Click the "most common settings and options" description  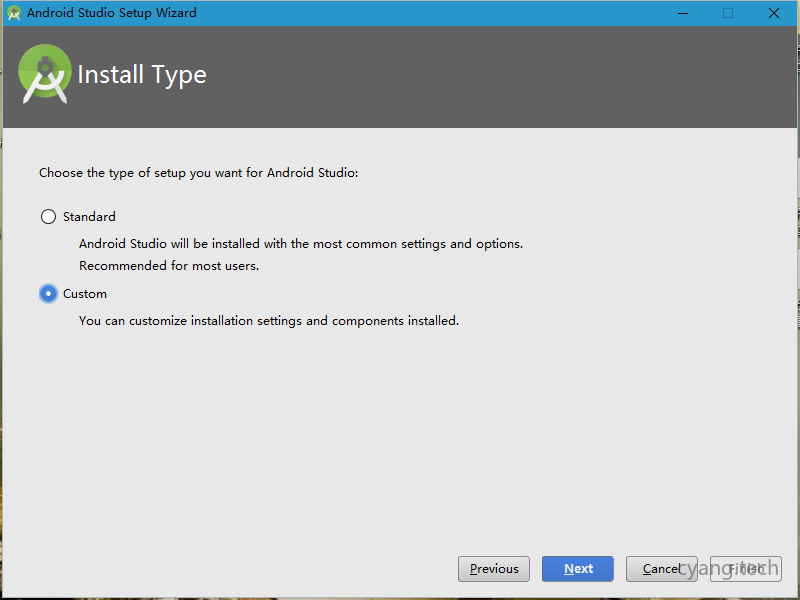click(300, 244)
